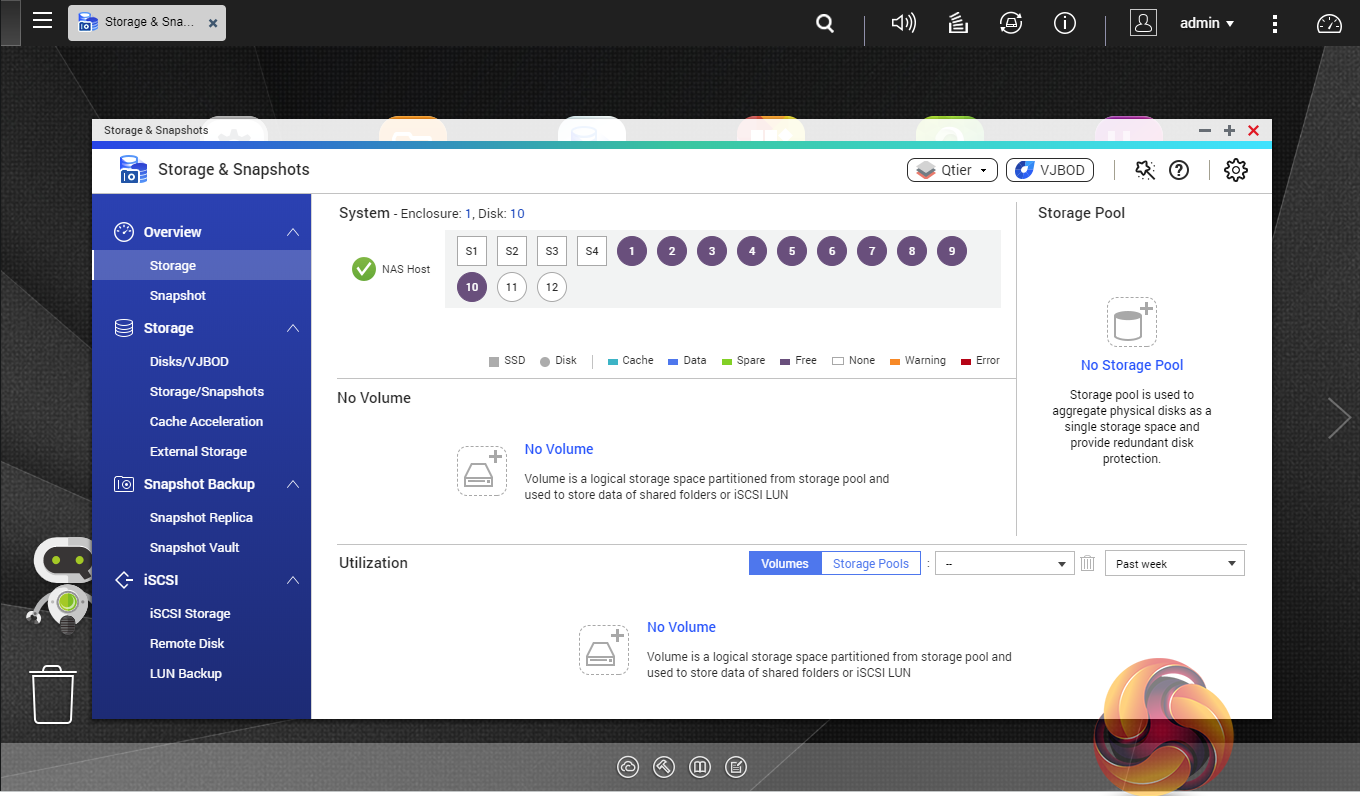The height and width of the screenshot is (796, 1360).
Task: Select disk 9 in the enclosure
Action: 952,251
